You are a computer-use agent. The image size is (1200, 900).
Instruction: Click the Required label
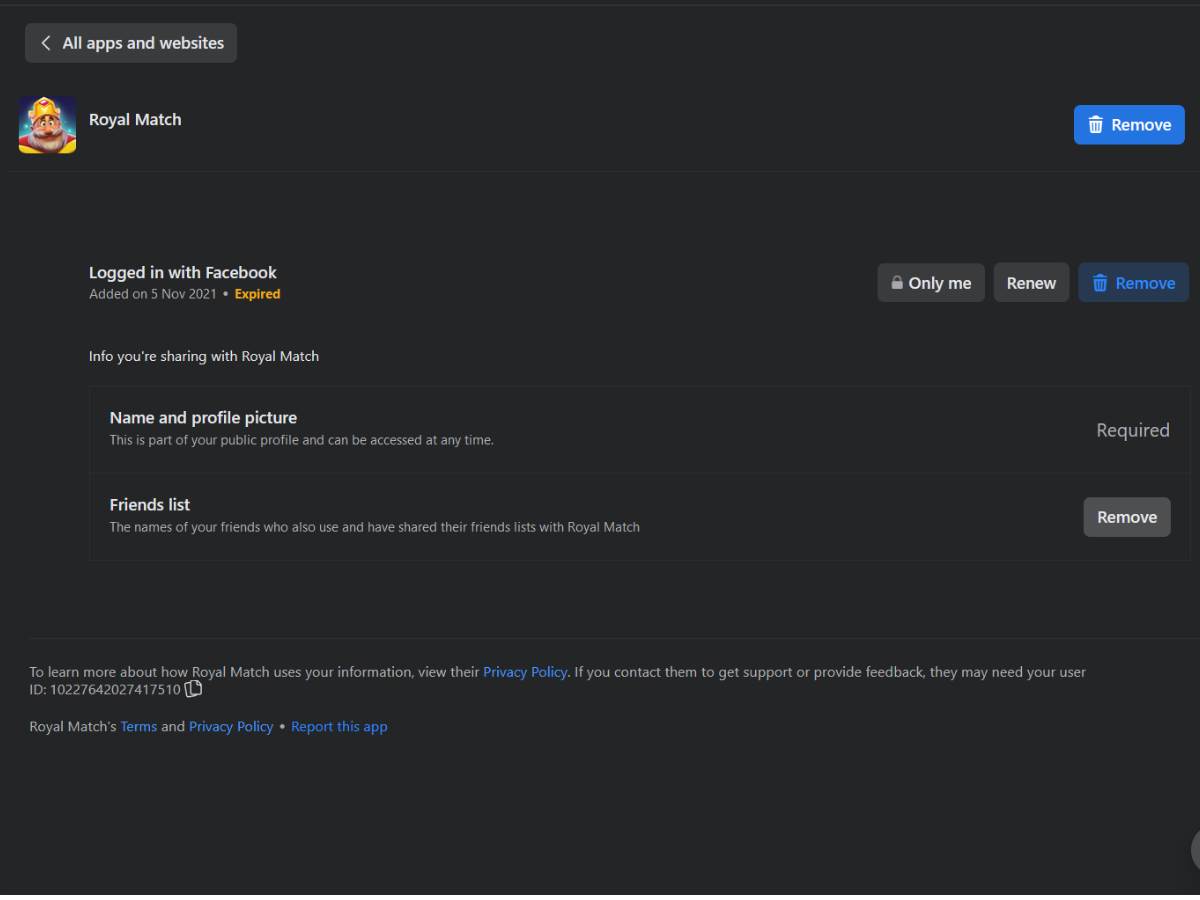1132,430
